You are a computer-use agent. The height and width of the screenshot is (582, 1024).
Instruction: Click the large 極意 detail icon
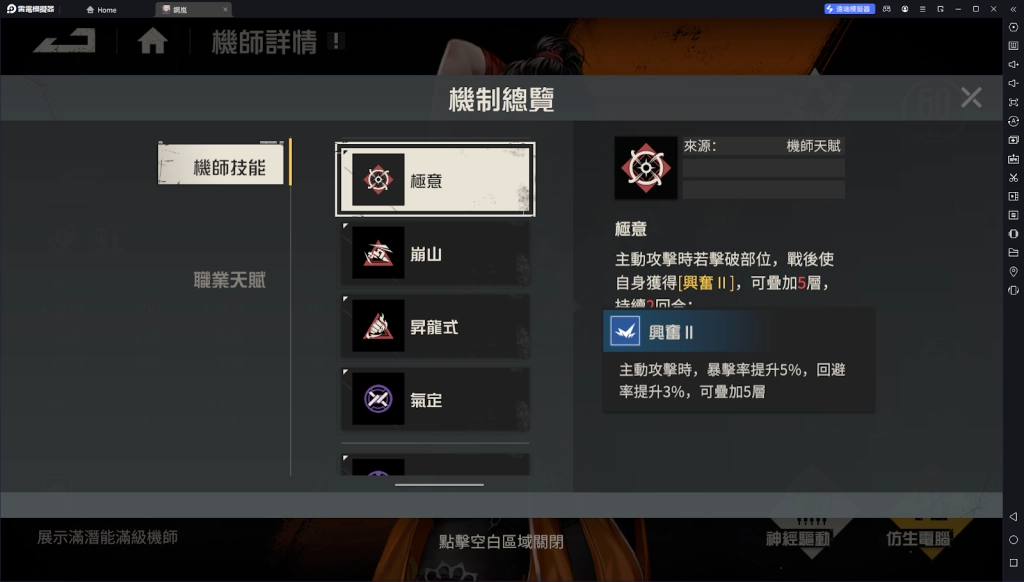[645, 168]
